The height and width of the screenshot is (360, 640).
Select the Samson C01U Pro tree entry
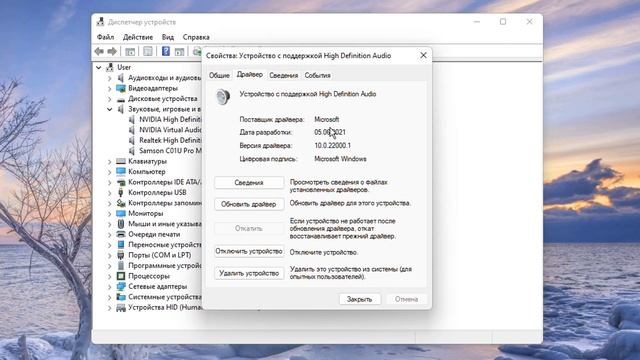(x=170, y=151)
